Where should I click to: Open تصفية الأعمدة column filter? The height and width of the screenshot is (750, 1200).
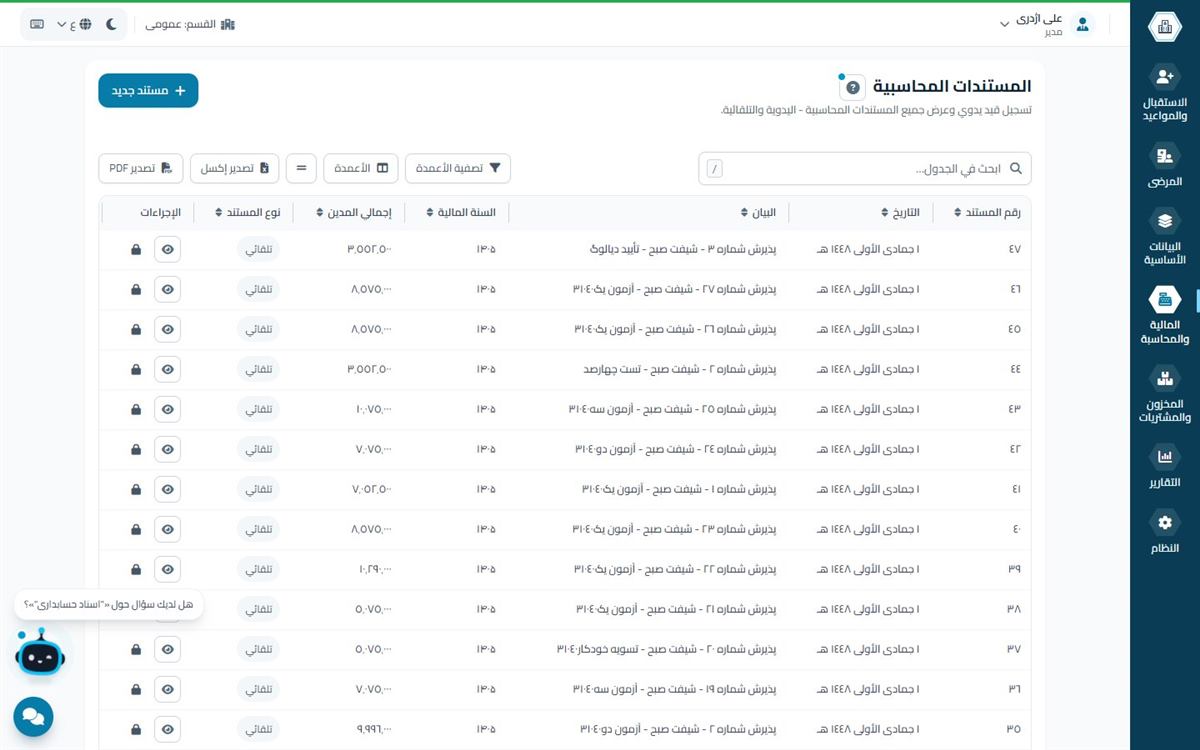click(458, 168)
